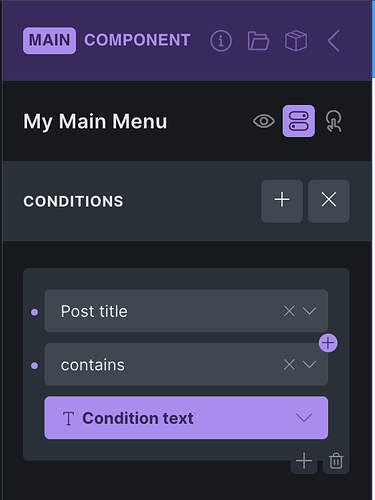The height and width of the screenshot is (500, 375).
Task: Expand the Post title dropdown chevron
Action: click(x=309, y=311)
